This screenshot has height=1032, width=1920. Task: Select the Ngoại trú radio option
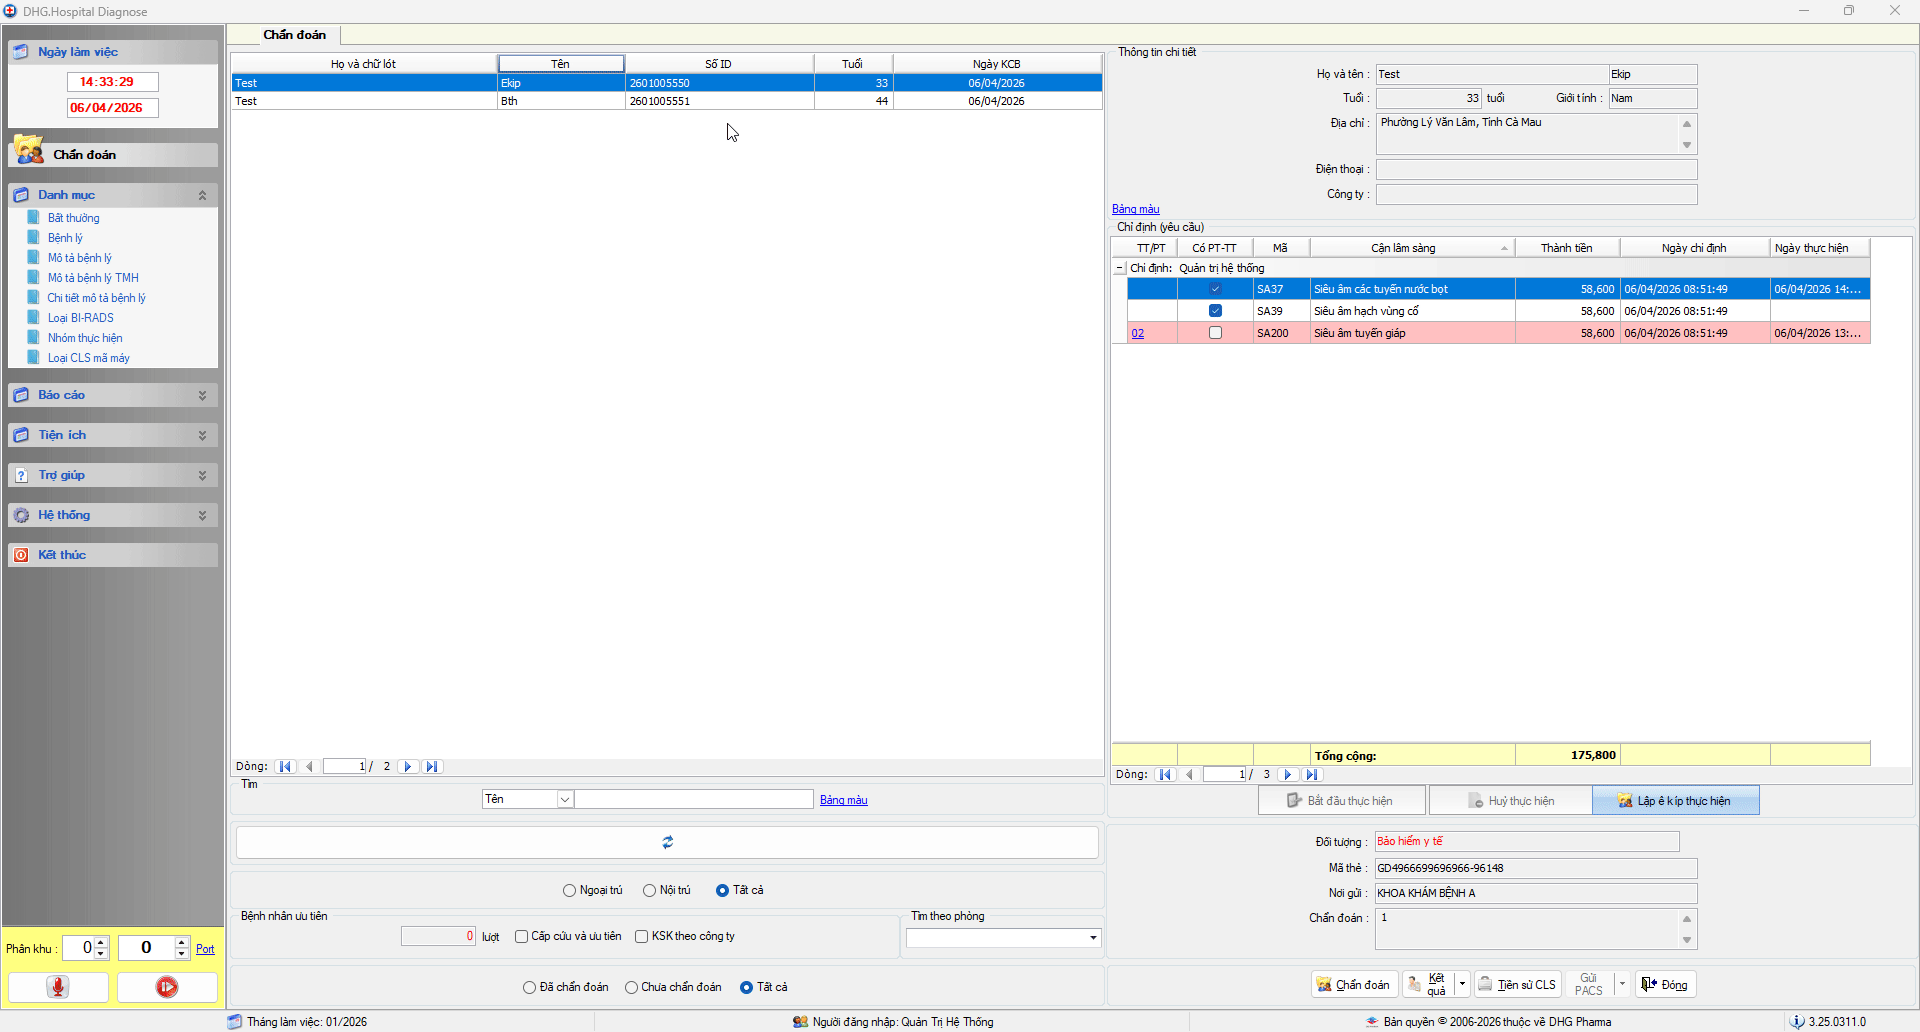569,891
